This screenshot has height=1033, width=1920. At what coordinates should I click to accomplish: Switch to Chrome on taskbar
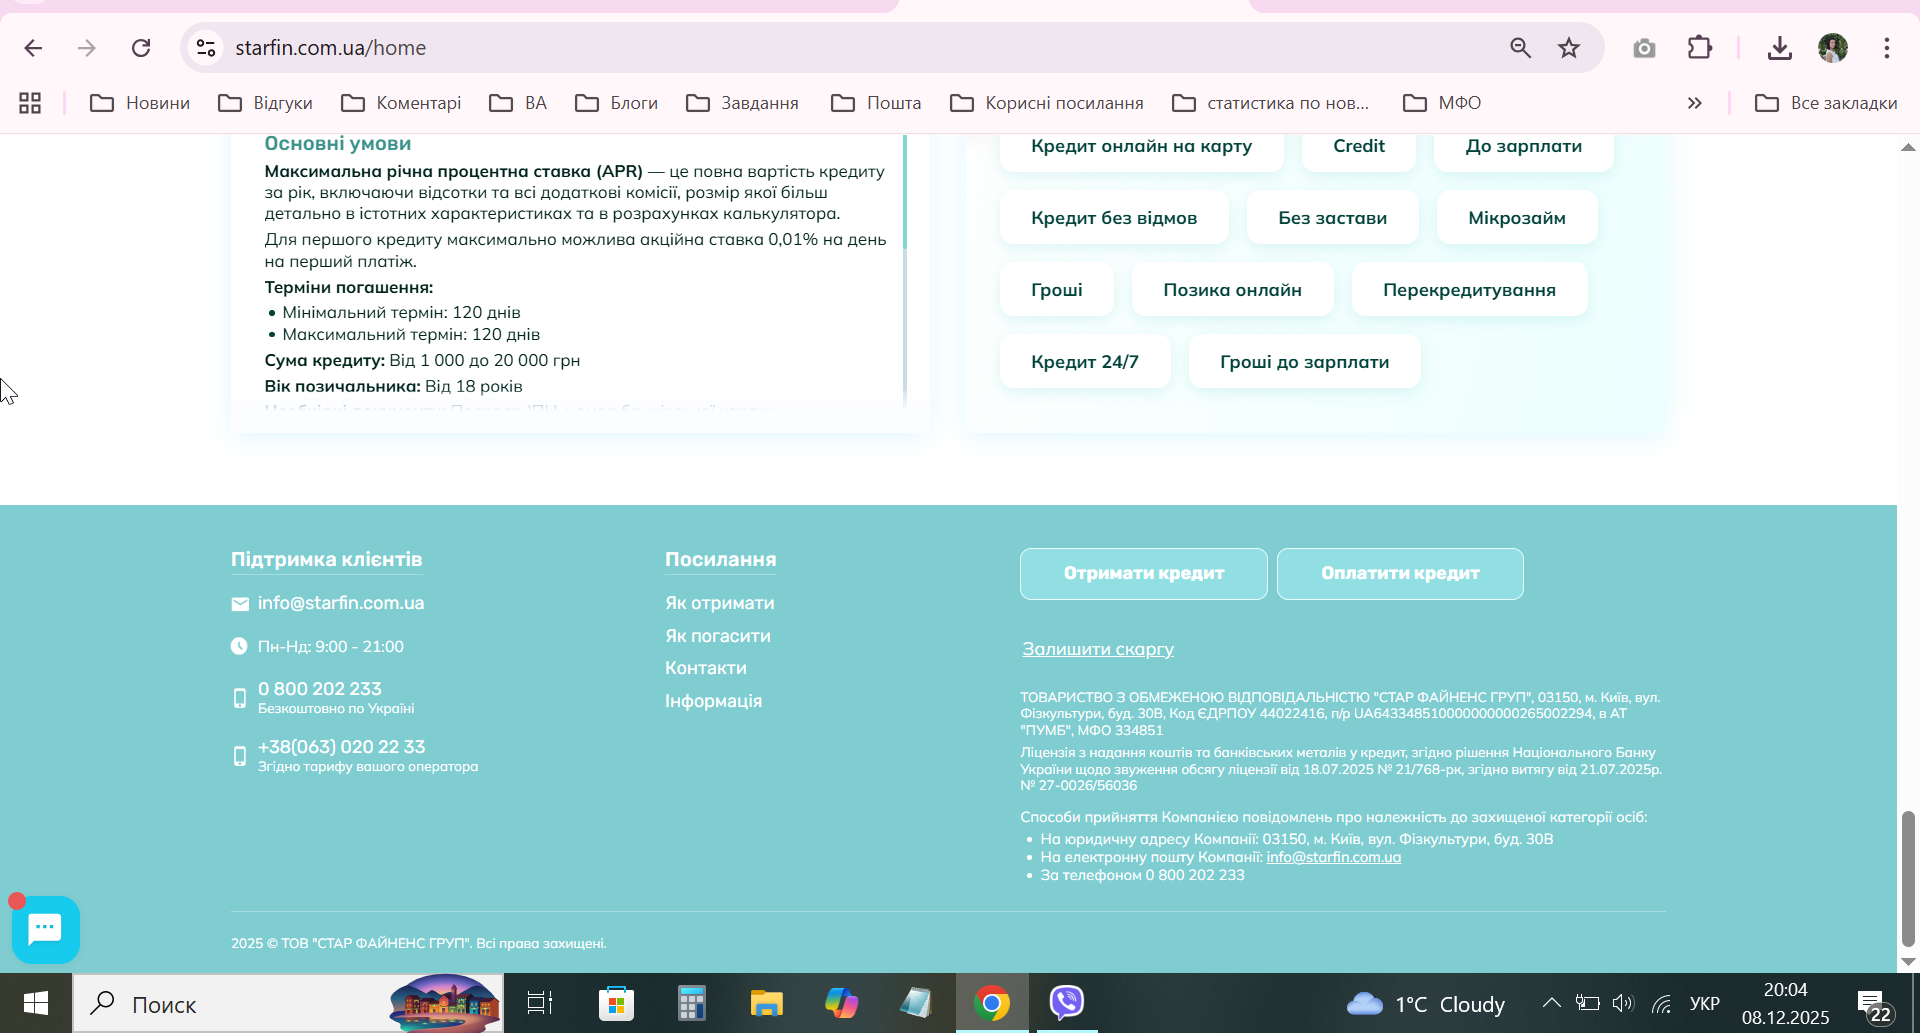992,1003
